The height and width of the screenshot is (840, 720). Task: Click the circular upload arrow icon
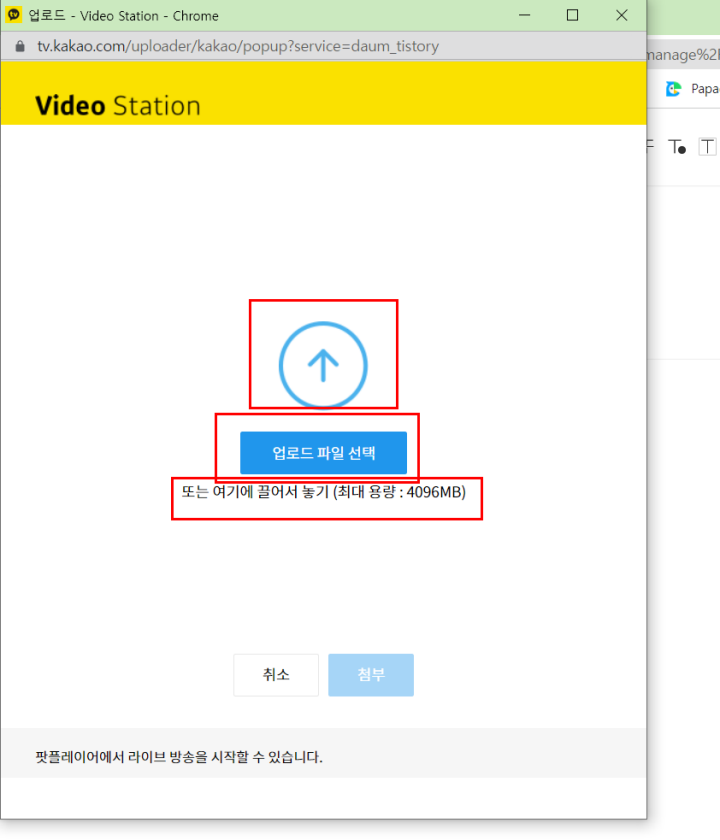coord(323,365)
